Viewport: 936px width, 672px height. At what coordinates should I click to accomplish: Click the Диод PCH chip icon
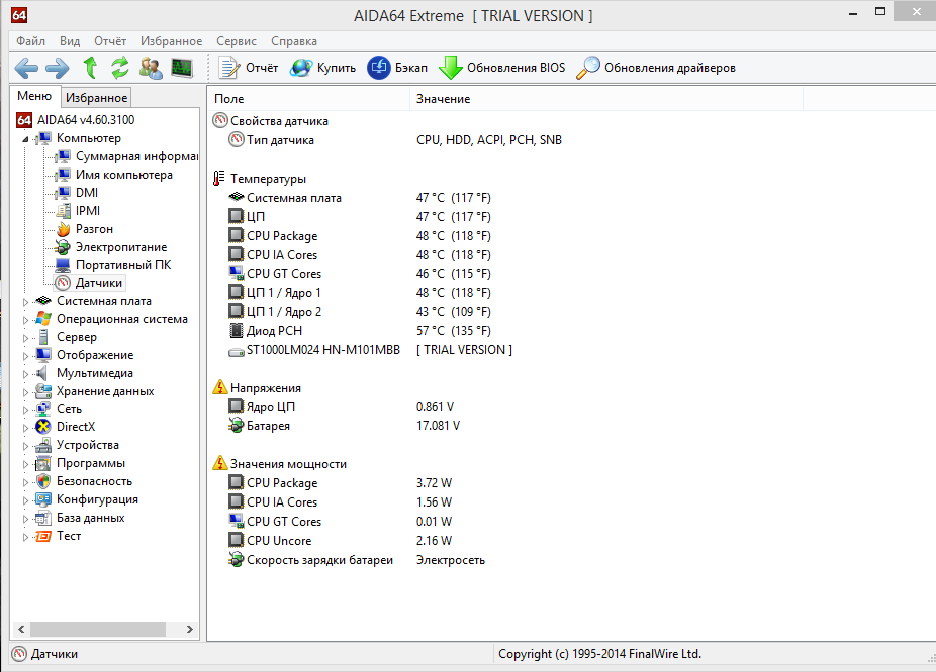236,331
